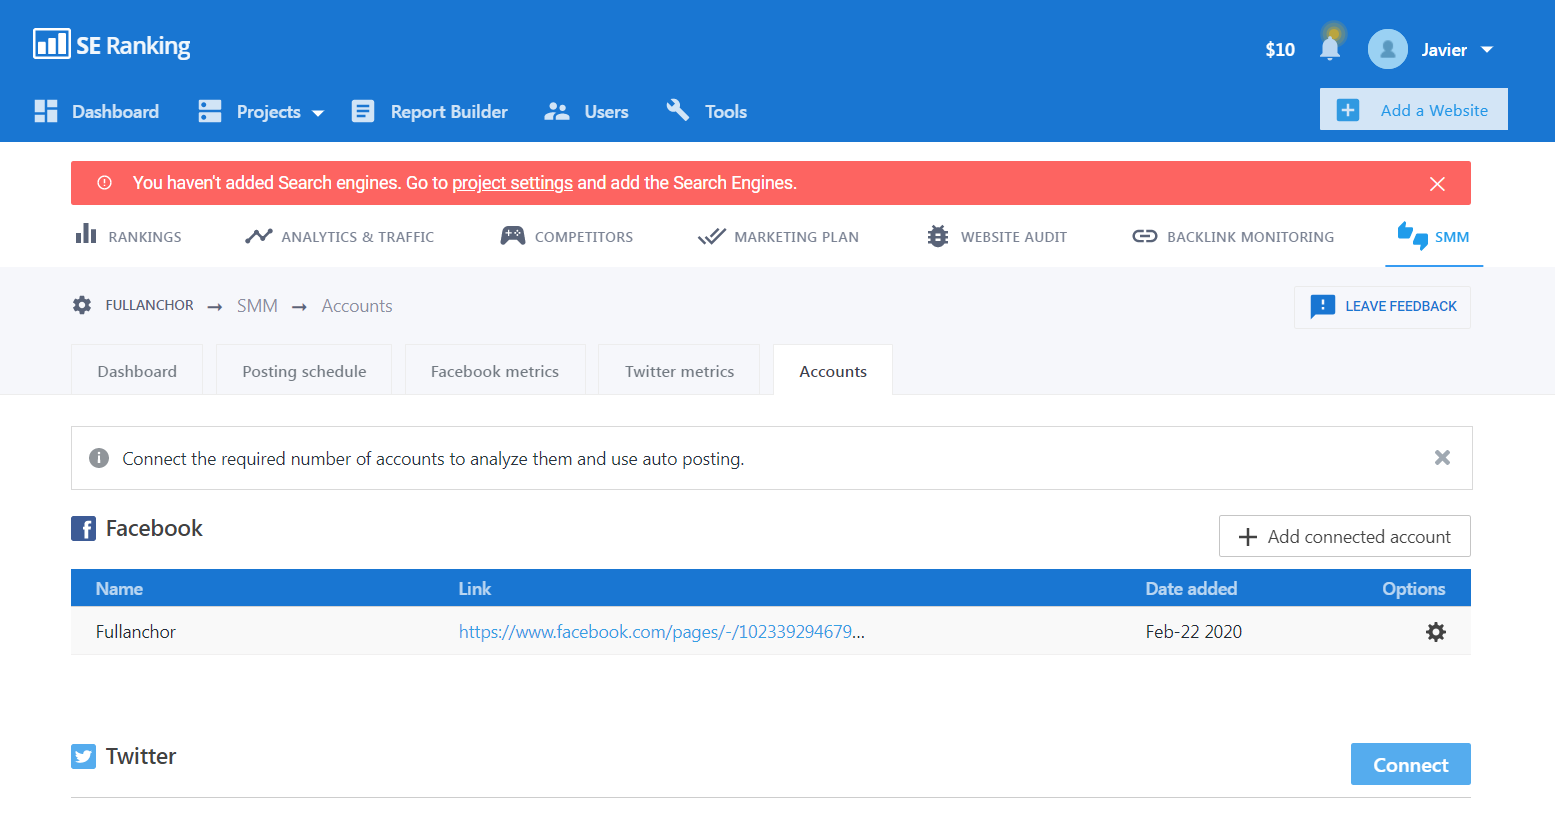Viewport: 1555px width, 831px height.
Task: Expand the Projects dropdown arrow
Action: coord(318,113)
